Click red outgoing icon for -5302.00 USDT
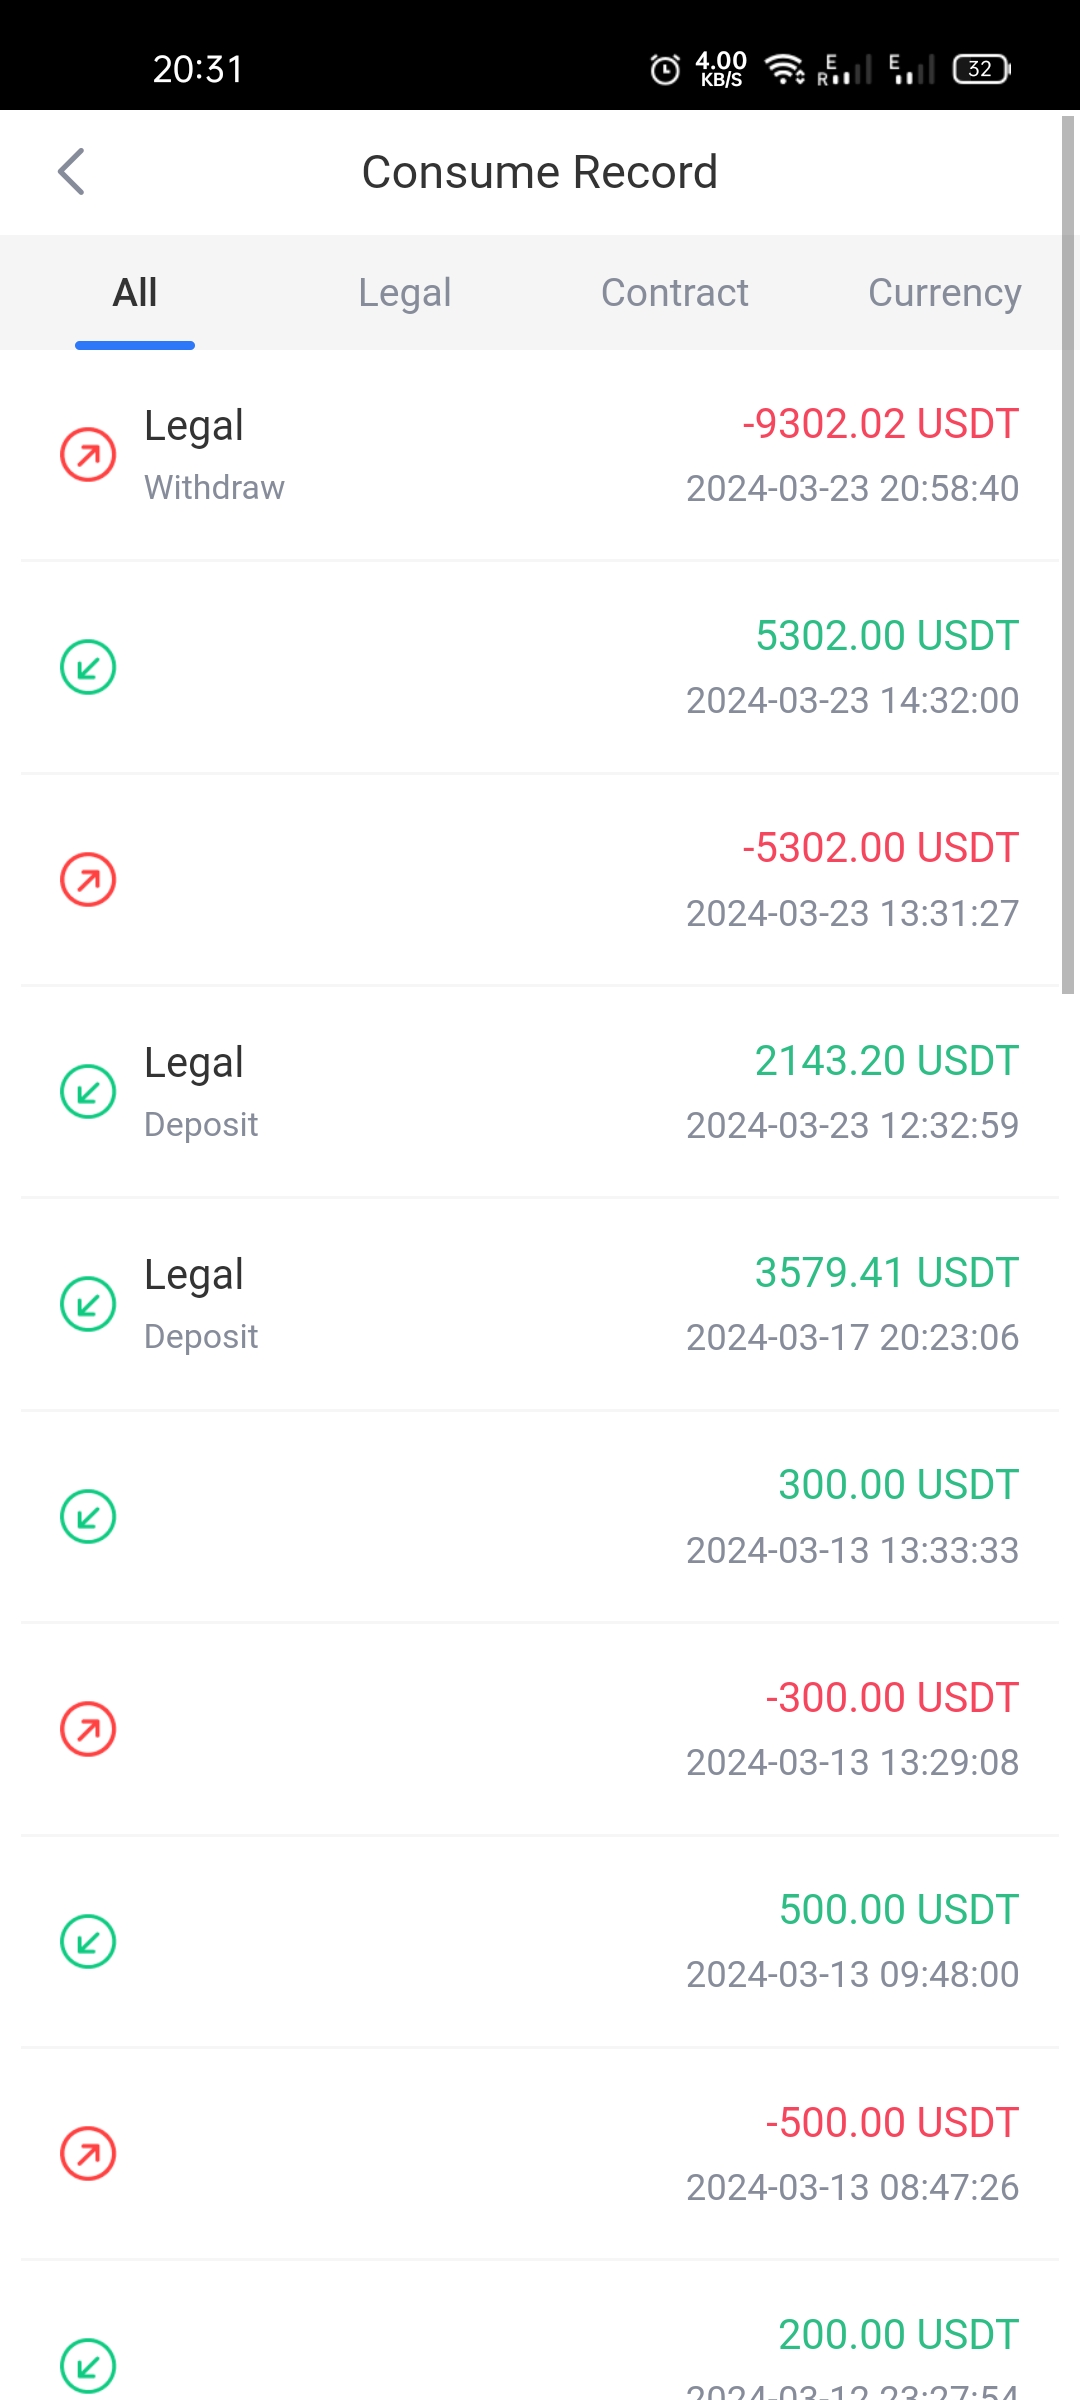Image resolution: width=1080 pixels, height=2400 pixels. [x=88, y=880]
